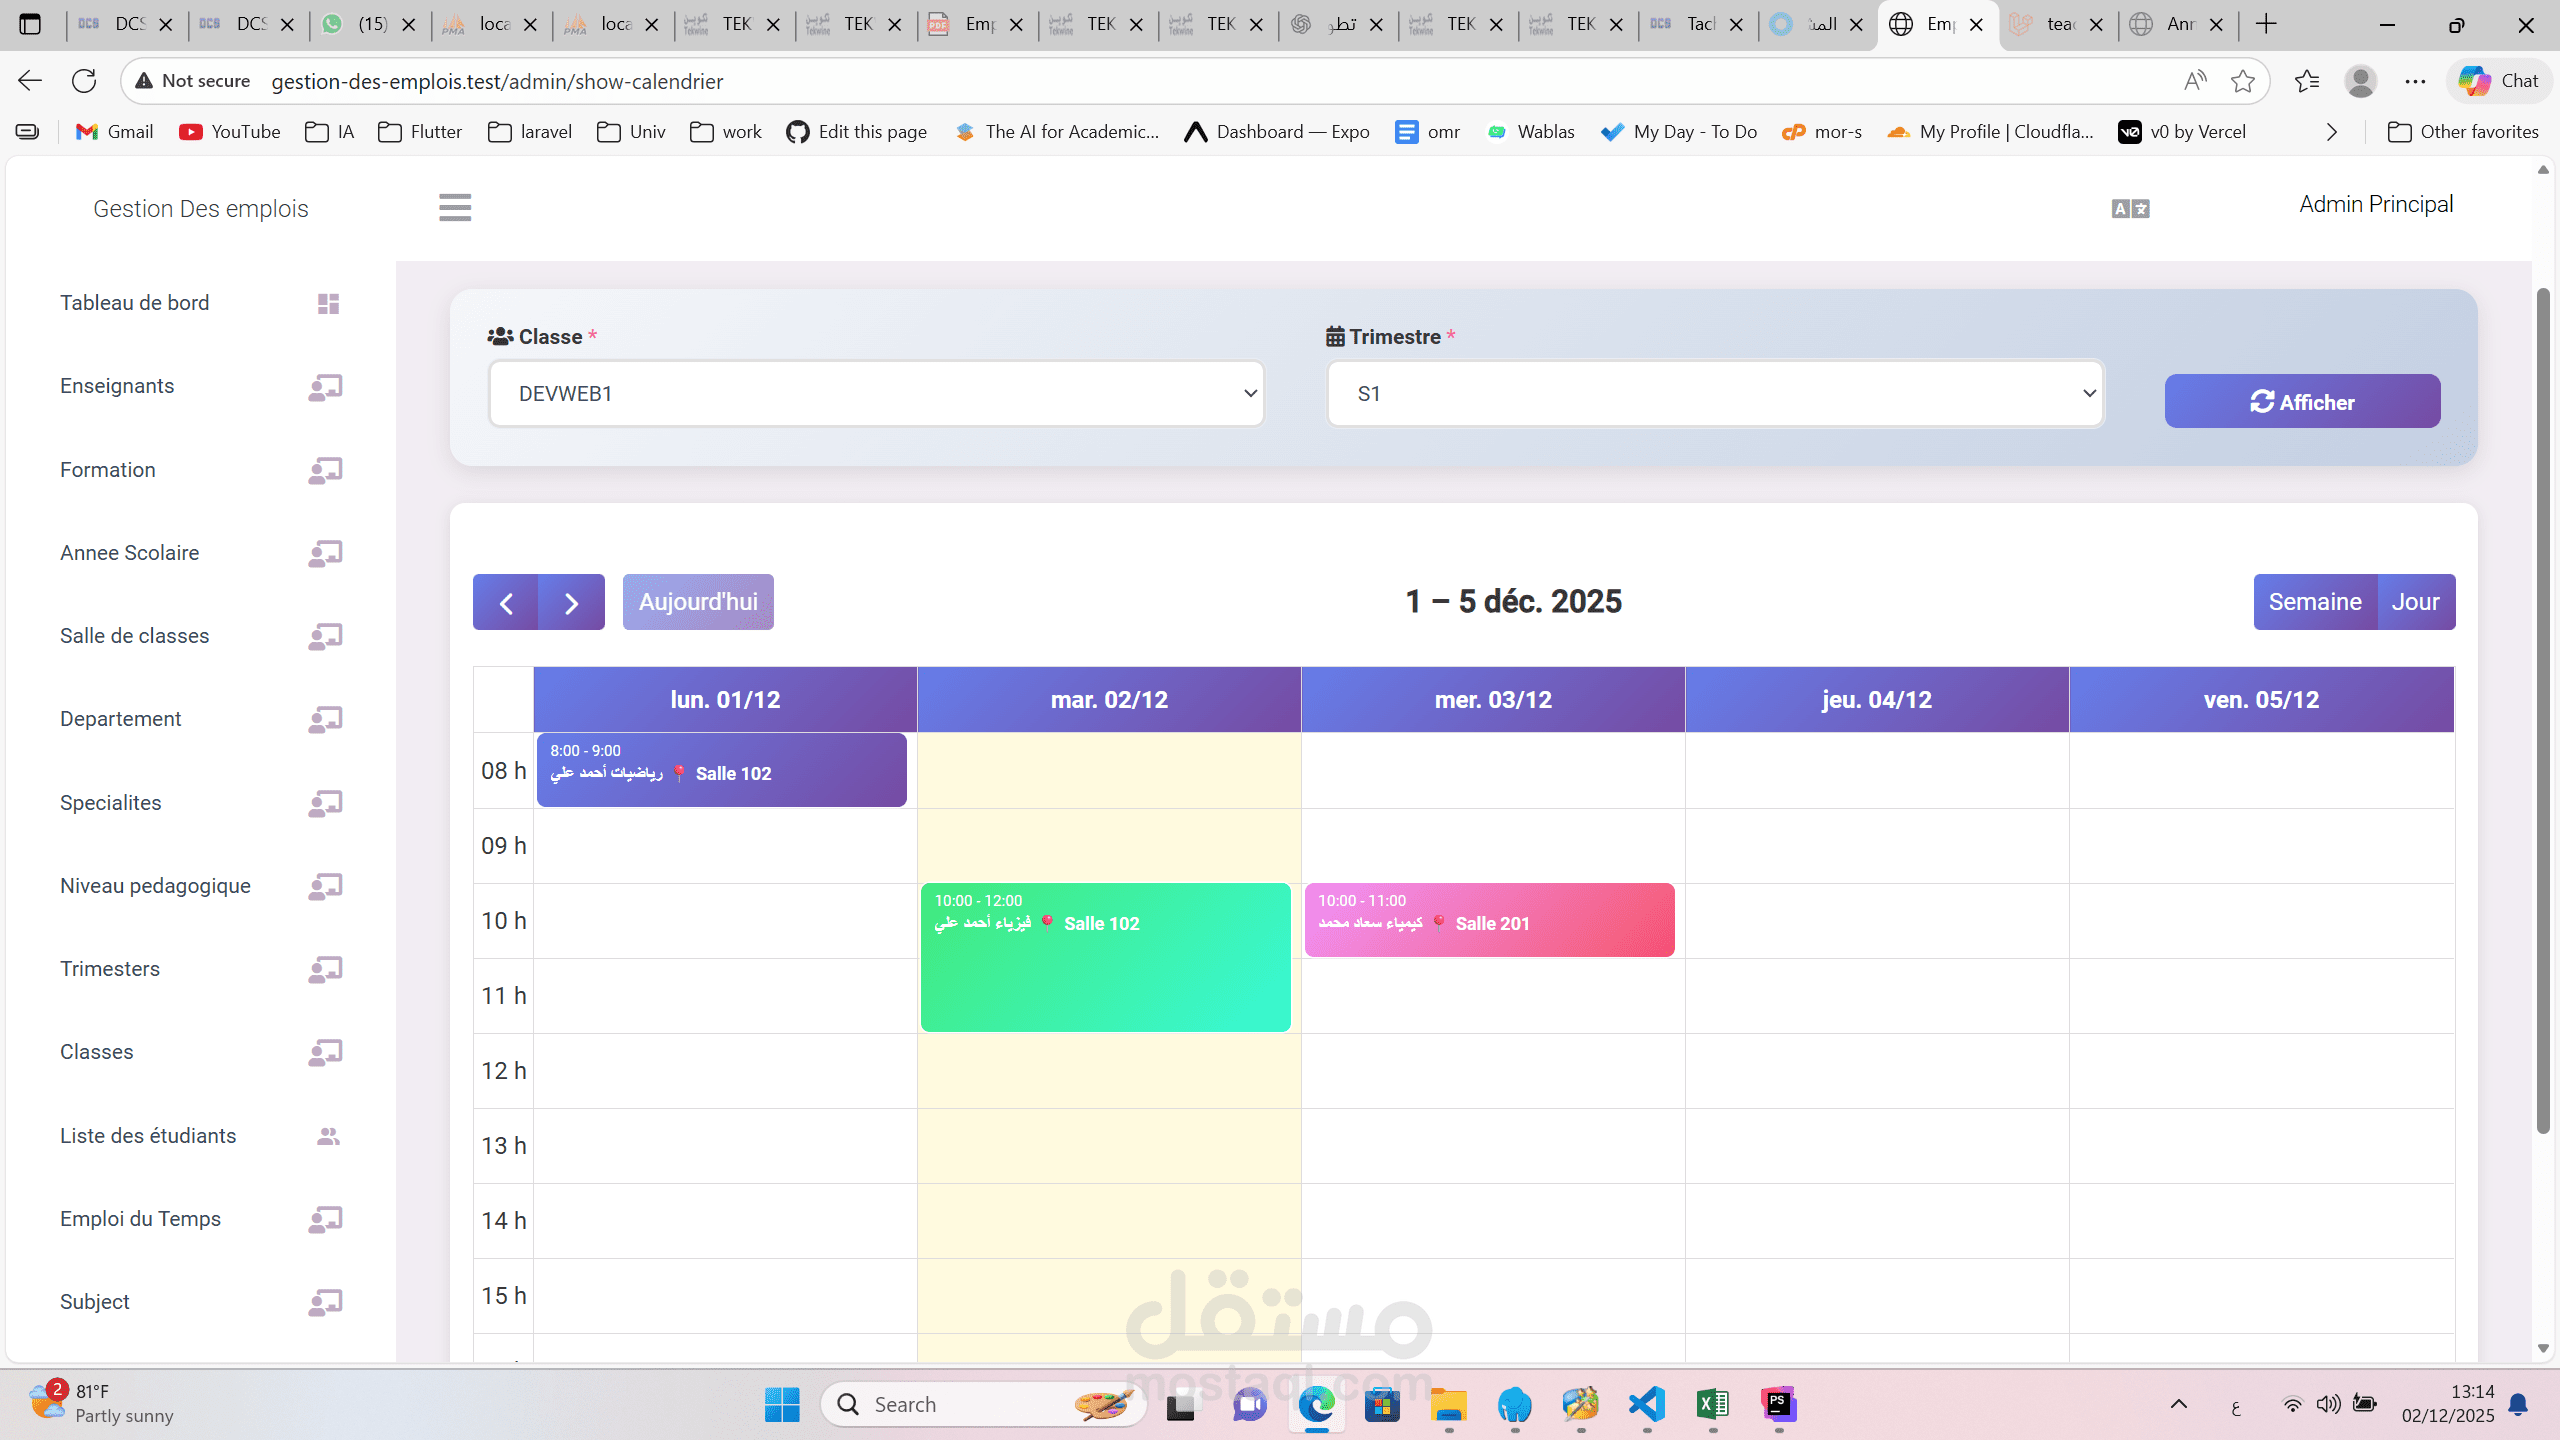Click the Trimesters sidebar icon
The width and height of the screenshot is (2560, 1440).
pyautogui.click(x=325, y=969)
